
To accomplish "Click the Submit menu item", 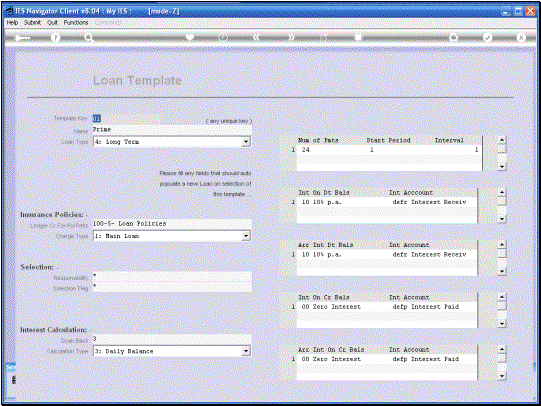I will click(32, 22).
